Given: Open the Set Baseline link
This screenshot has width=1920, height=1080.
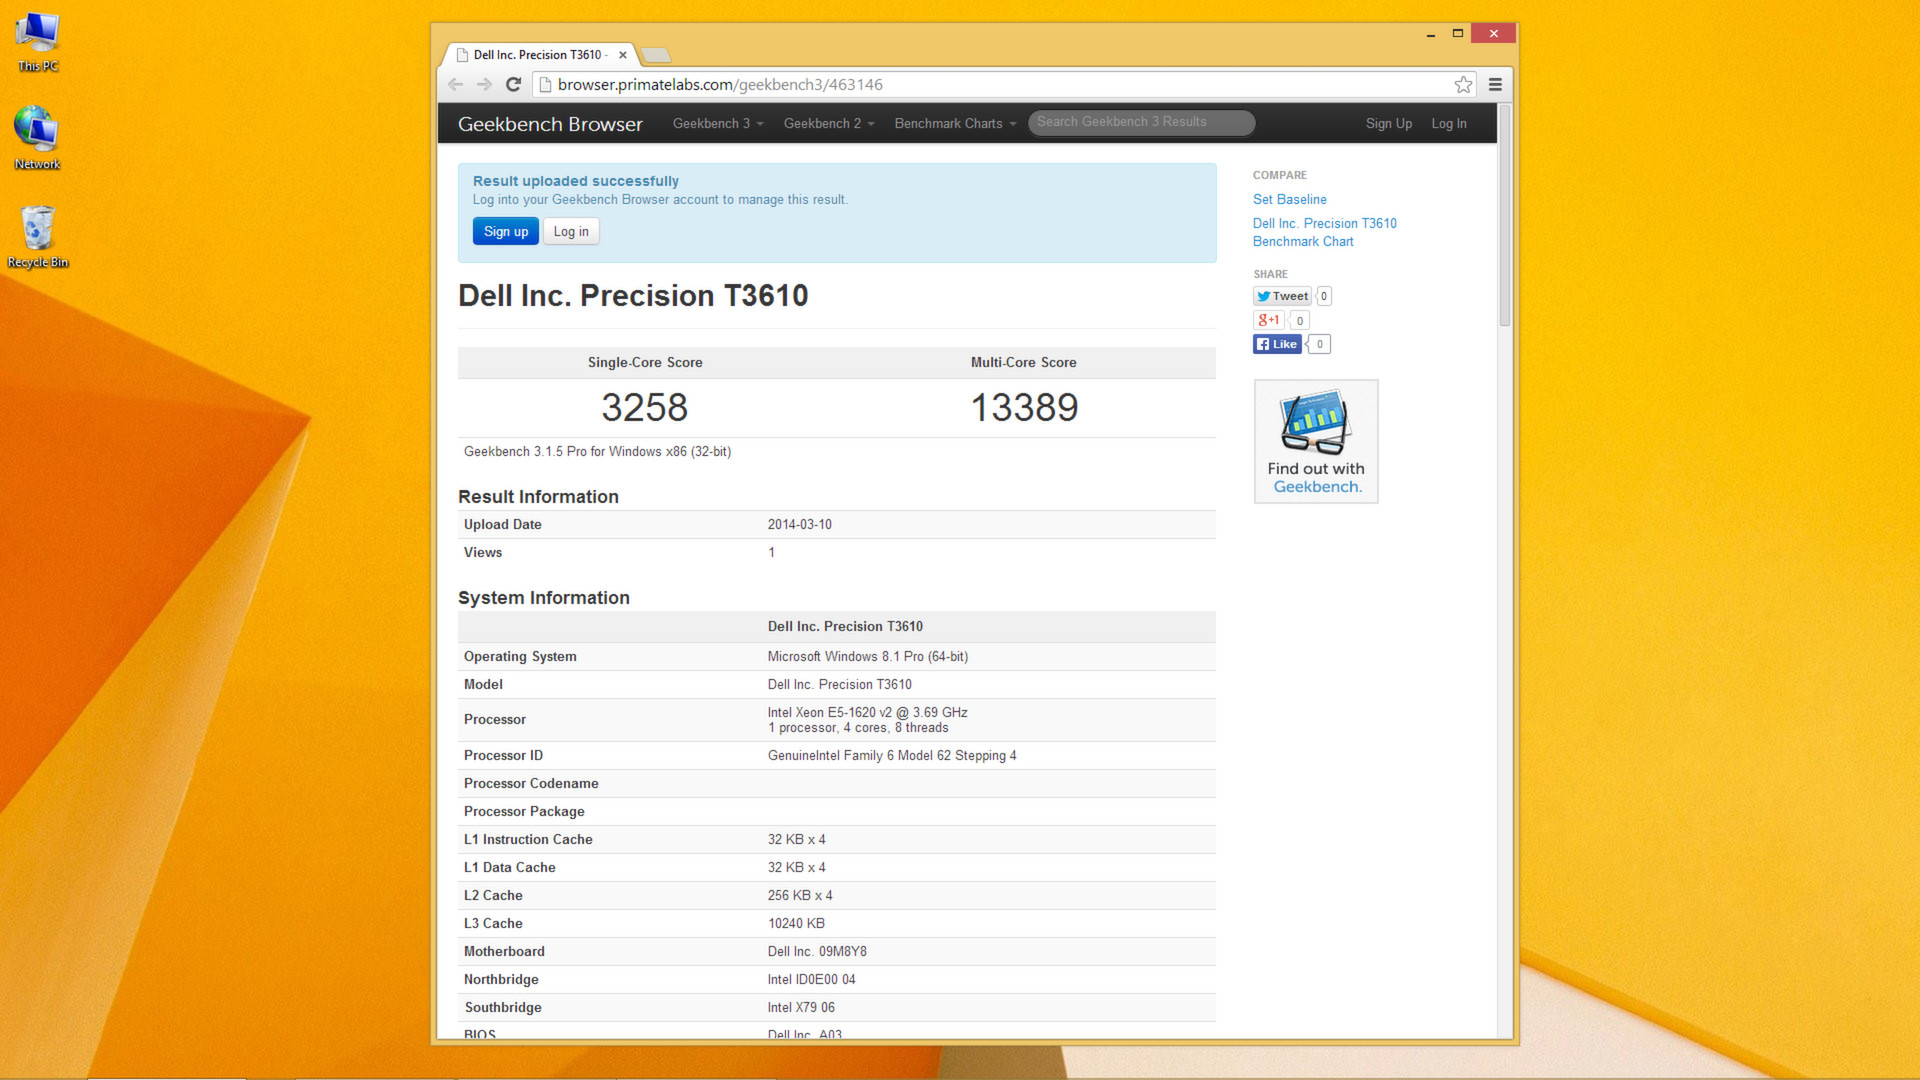Looking at the screenshot, I should (1289, 199).
